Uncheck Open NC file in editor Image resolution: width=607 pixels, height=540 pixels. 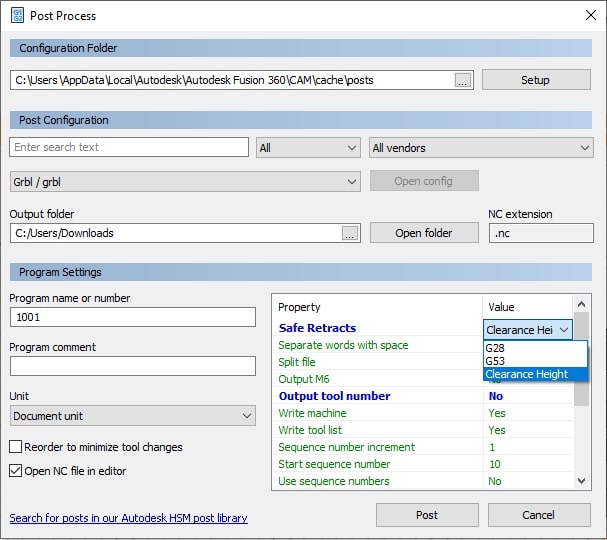pos(16,471)
